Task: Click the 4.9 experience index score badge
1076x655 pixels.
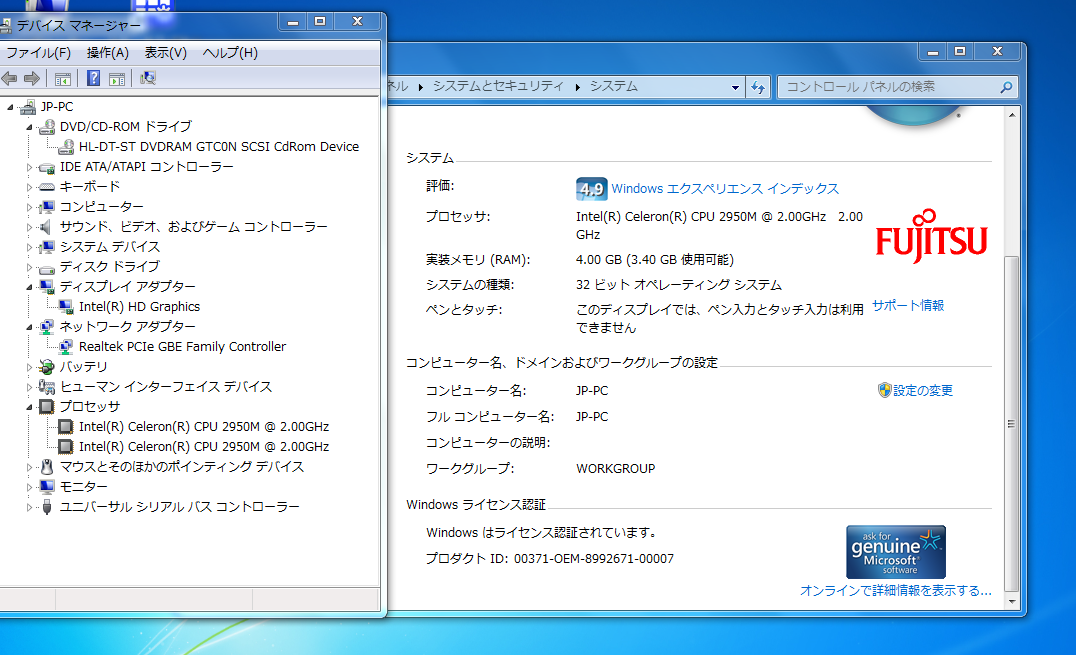Action: pyautogui.click(x=591, y=189)
